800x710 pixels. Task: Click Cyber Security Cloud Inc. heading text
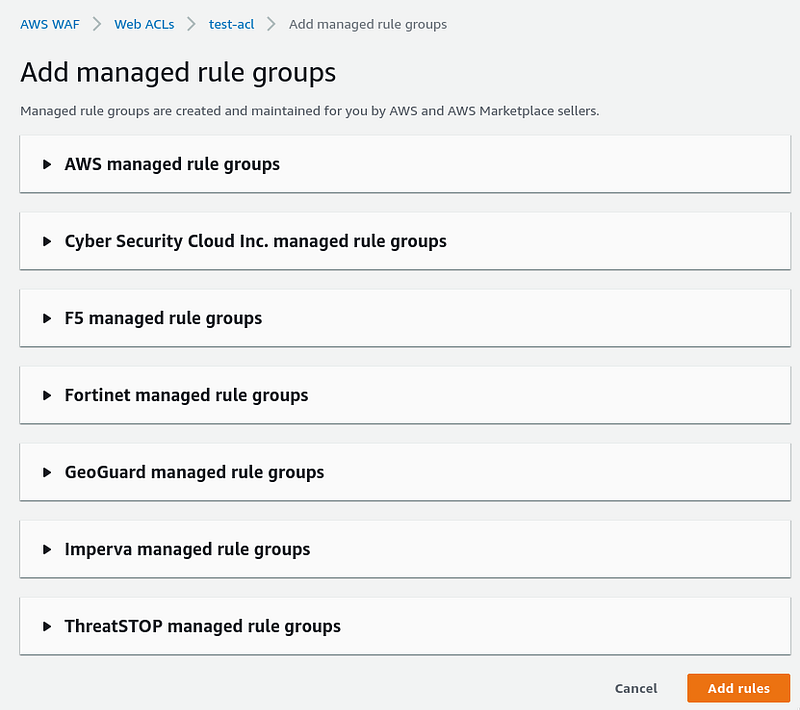tap(256, 241)
